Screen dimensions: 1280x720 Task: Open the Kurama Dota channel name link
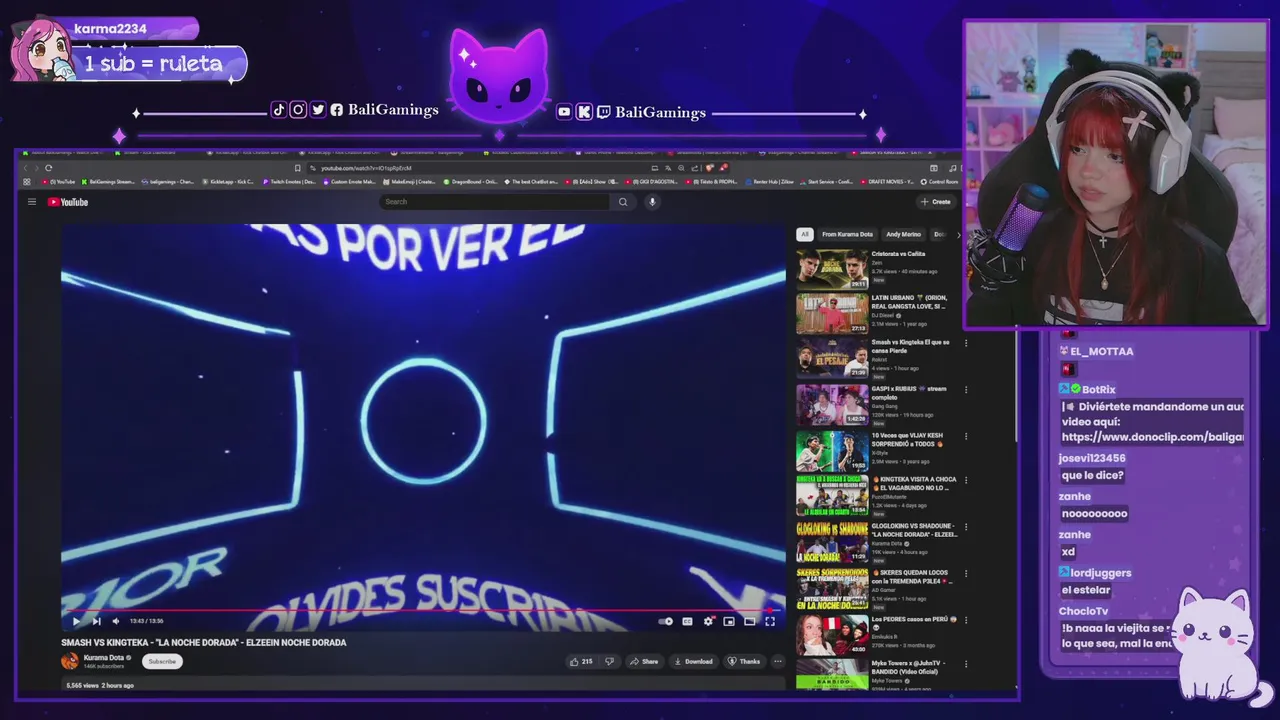coord(104,658)
